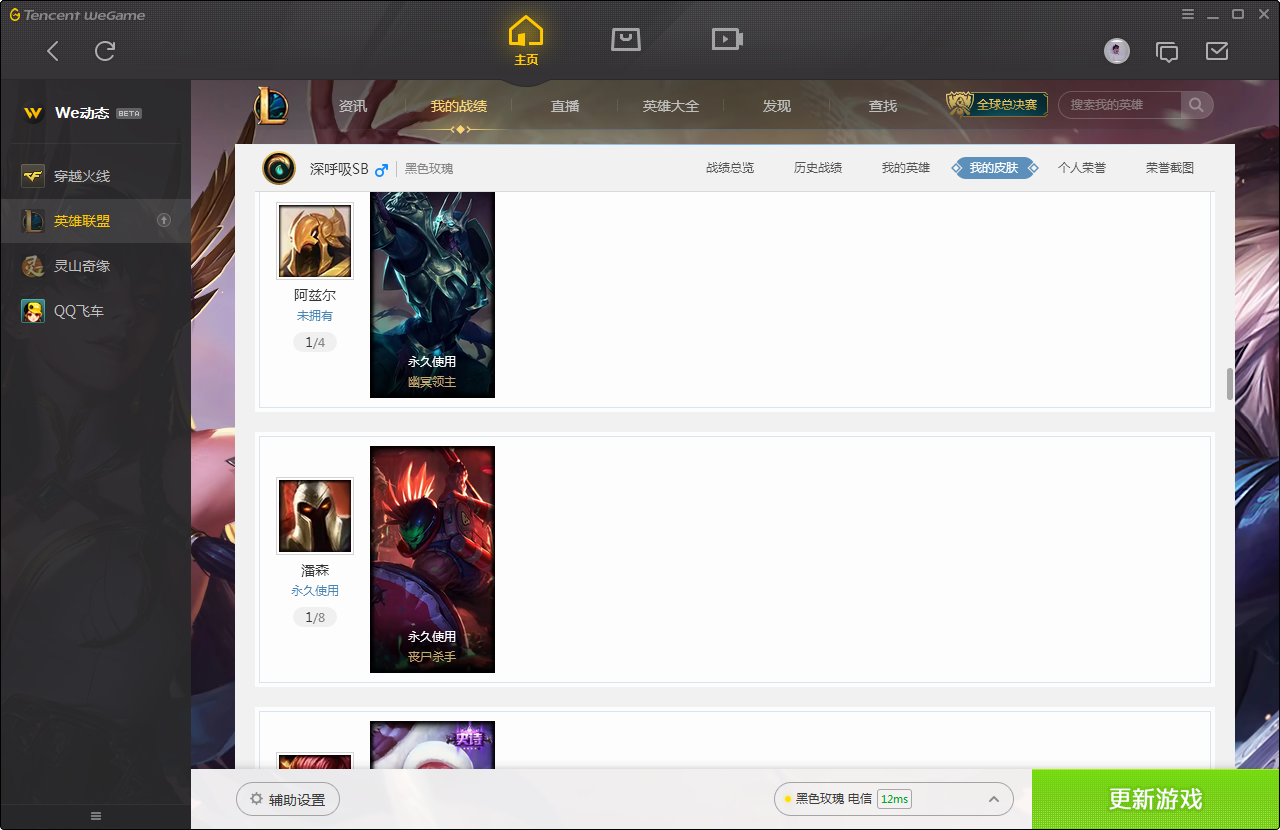Switch to 历史战绩 sub-tab
Image resolution: width=1280 pixels, height=830 pixels.
pos(818,168)
